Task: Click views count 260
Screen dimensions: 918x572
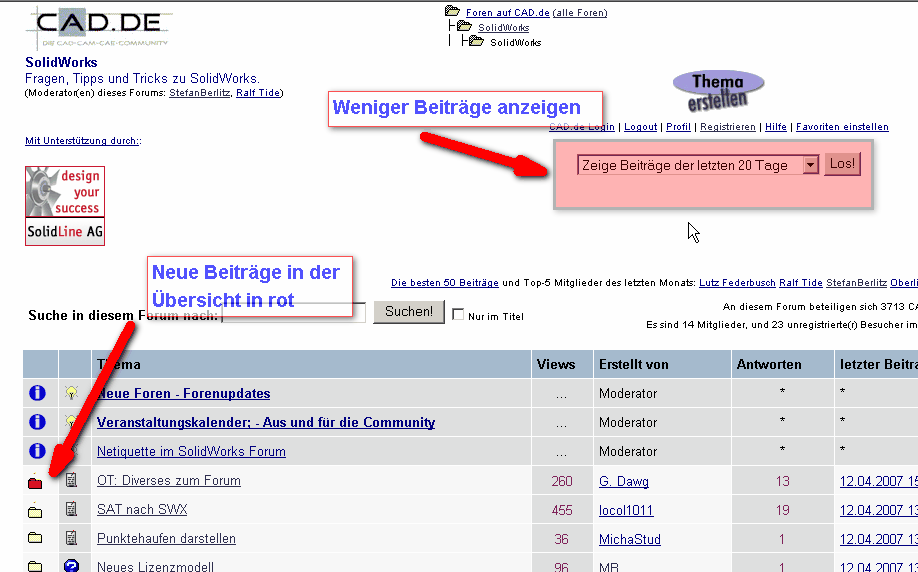Action: (x=561, y=481)
